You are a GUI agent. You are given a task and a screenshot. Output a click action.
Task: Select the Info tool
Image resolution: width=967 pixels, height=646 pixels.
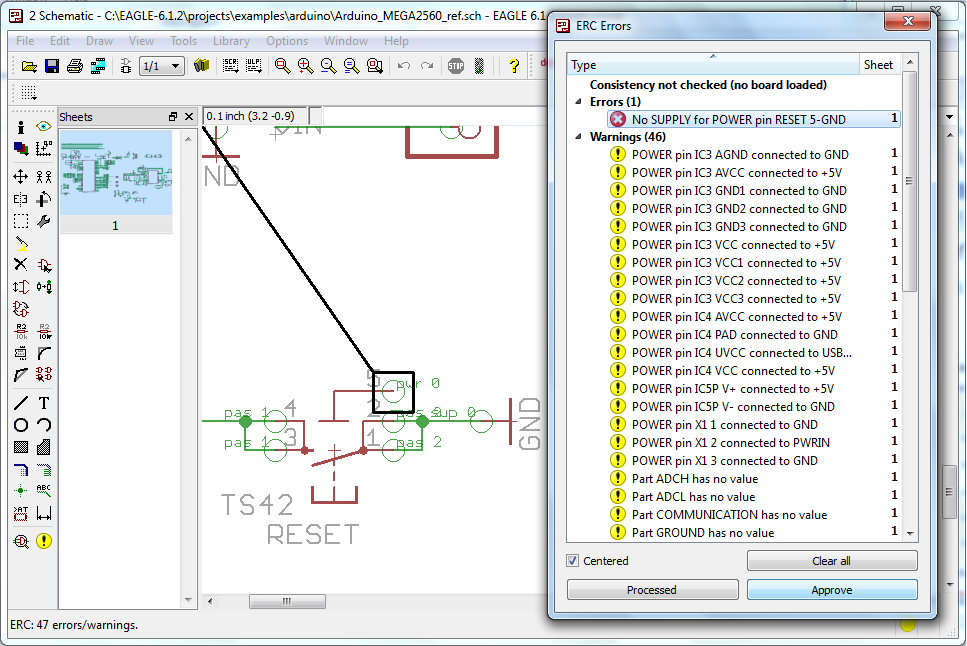point(21,127)
